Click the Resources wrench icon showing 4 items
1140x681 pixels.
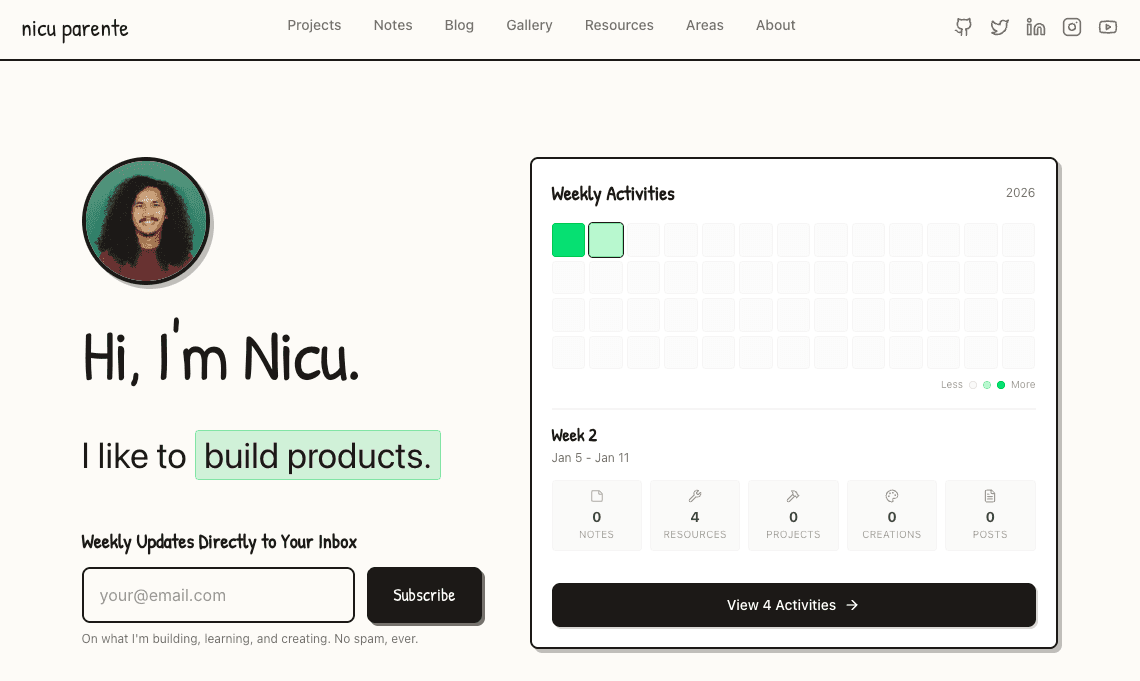(694, 494)
